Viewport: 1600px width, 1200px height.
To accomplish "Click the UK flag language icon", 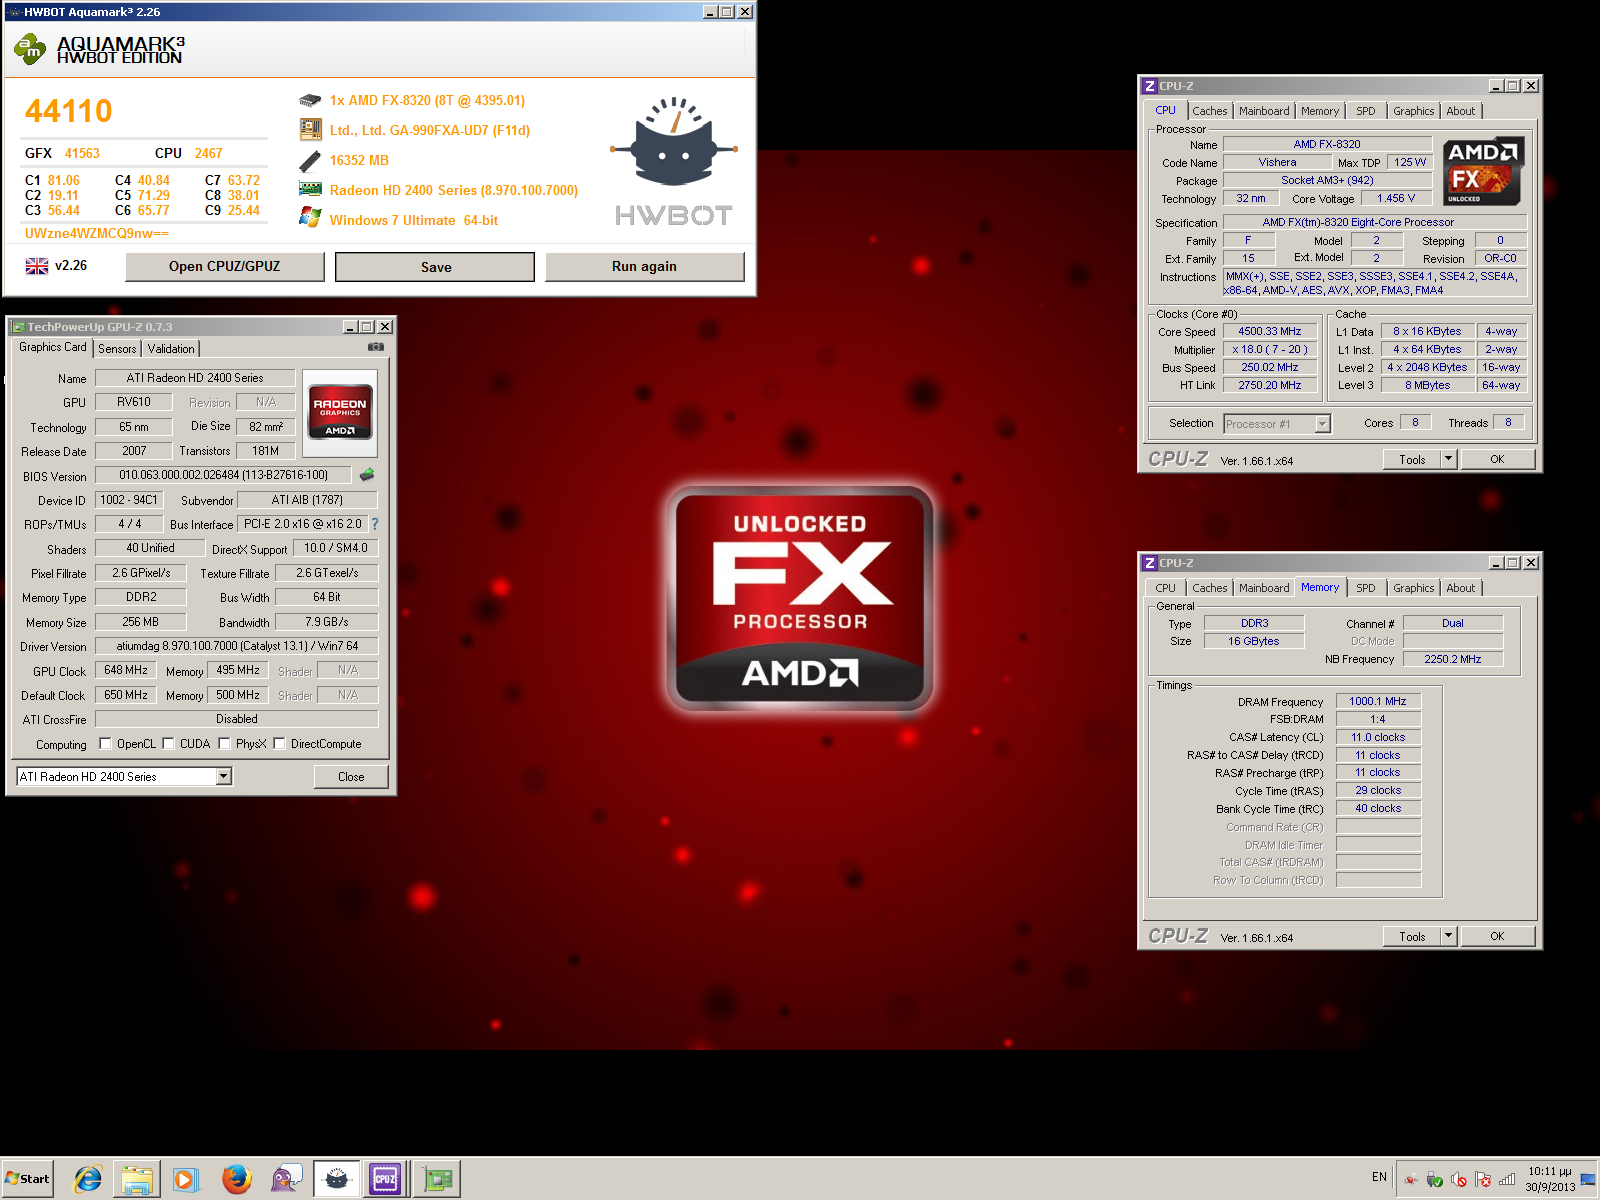I will [x=37, y=266].
